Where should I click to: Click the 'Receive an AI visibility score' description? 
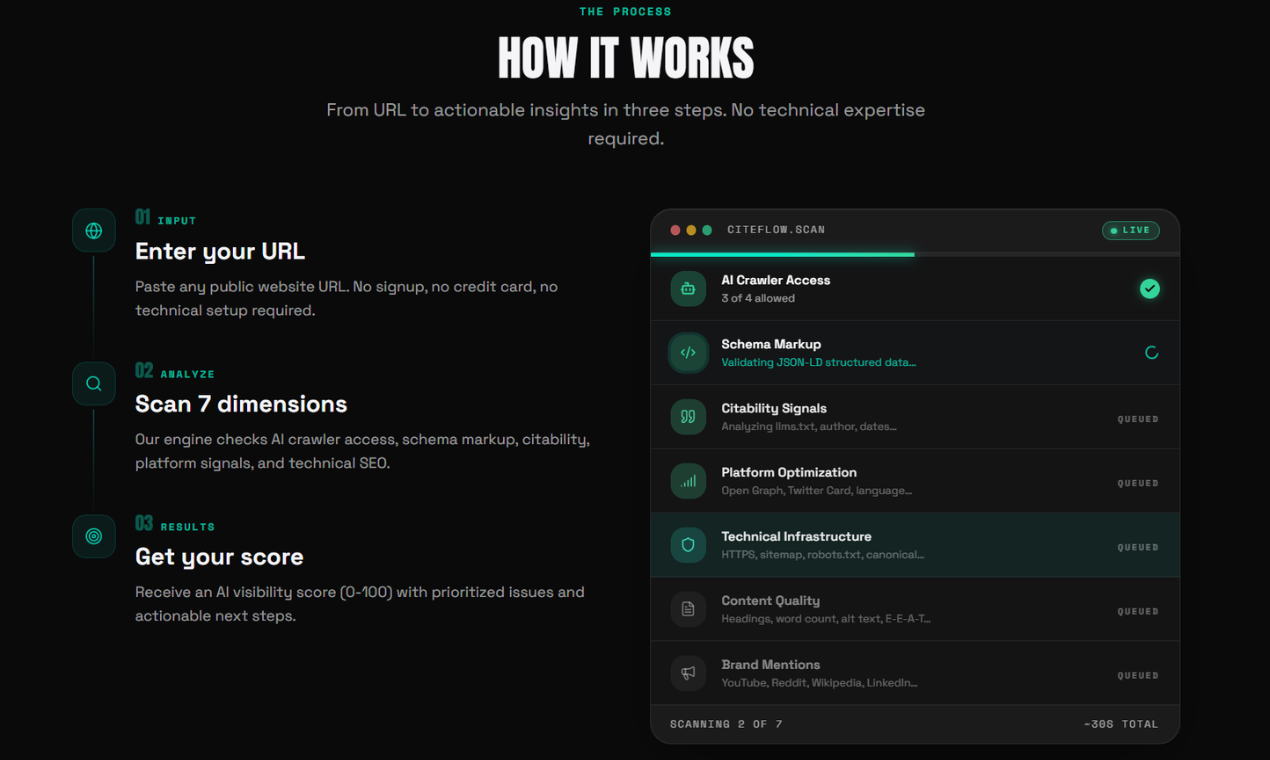pyautogui.click(x=360, y=604)
